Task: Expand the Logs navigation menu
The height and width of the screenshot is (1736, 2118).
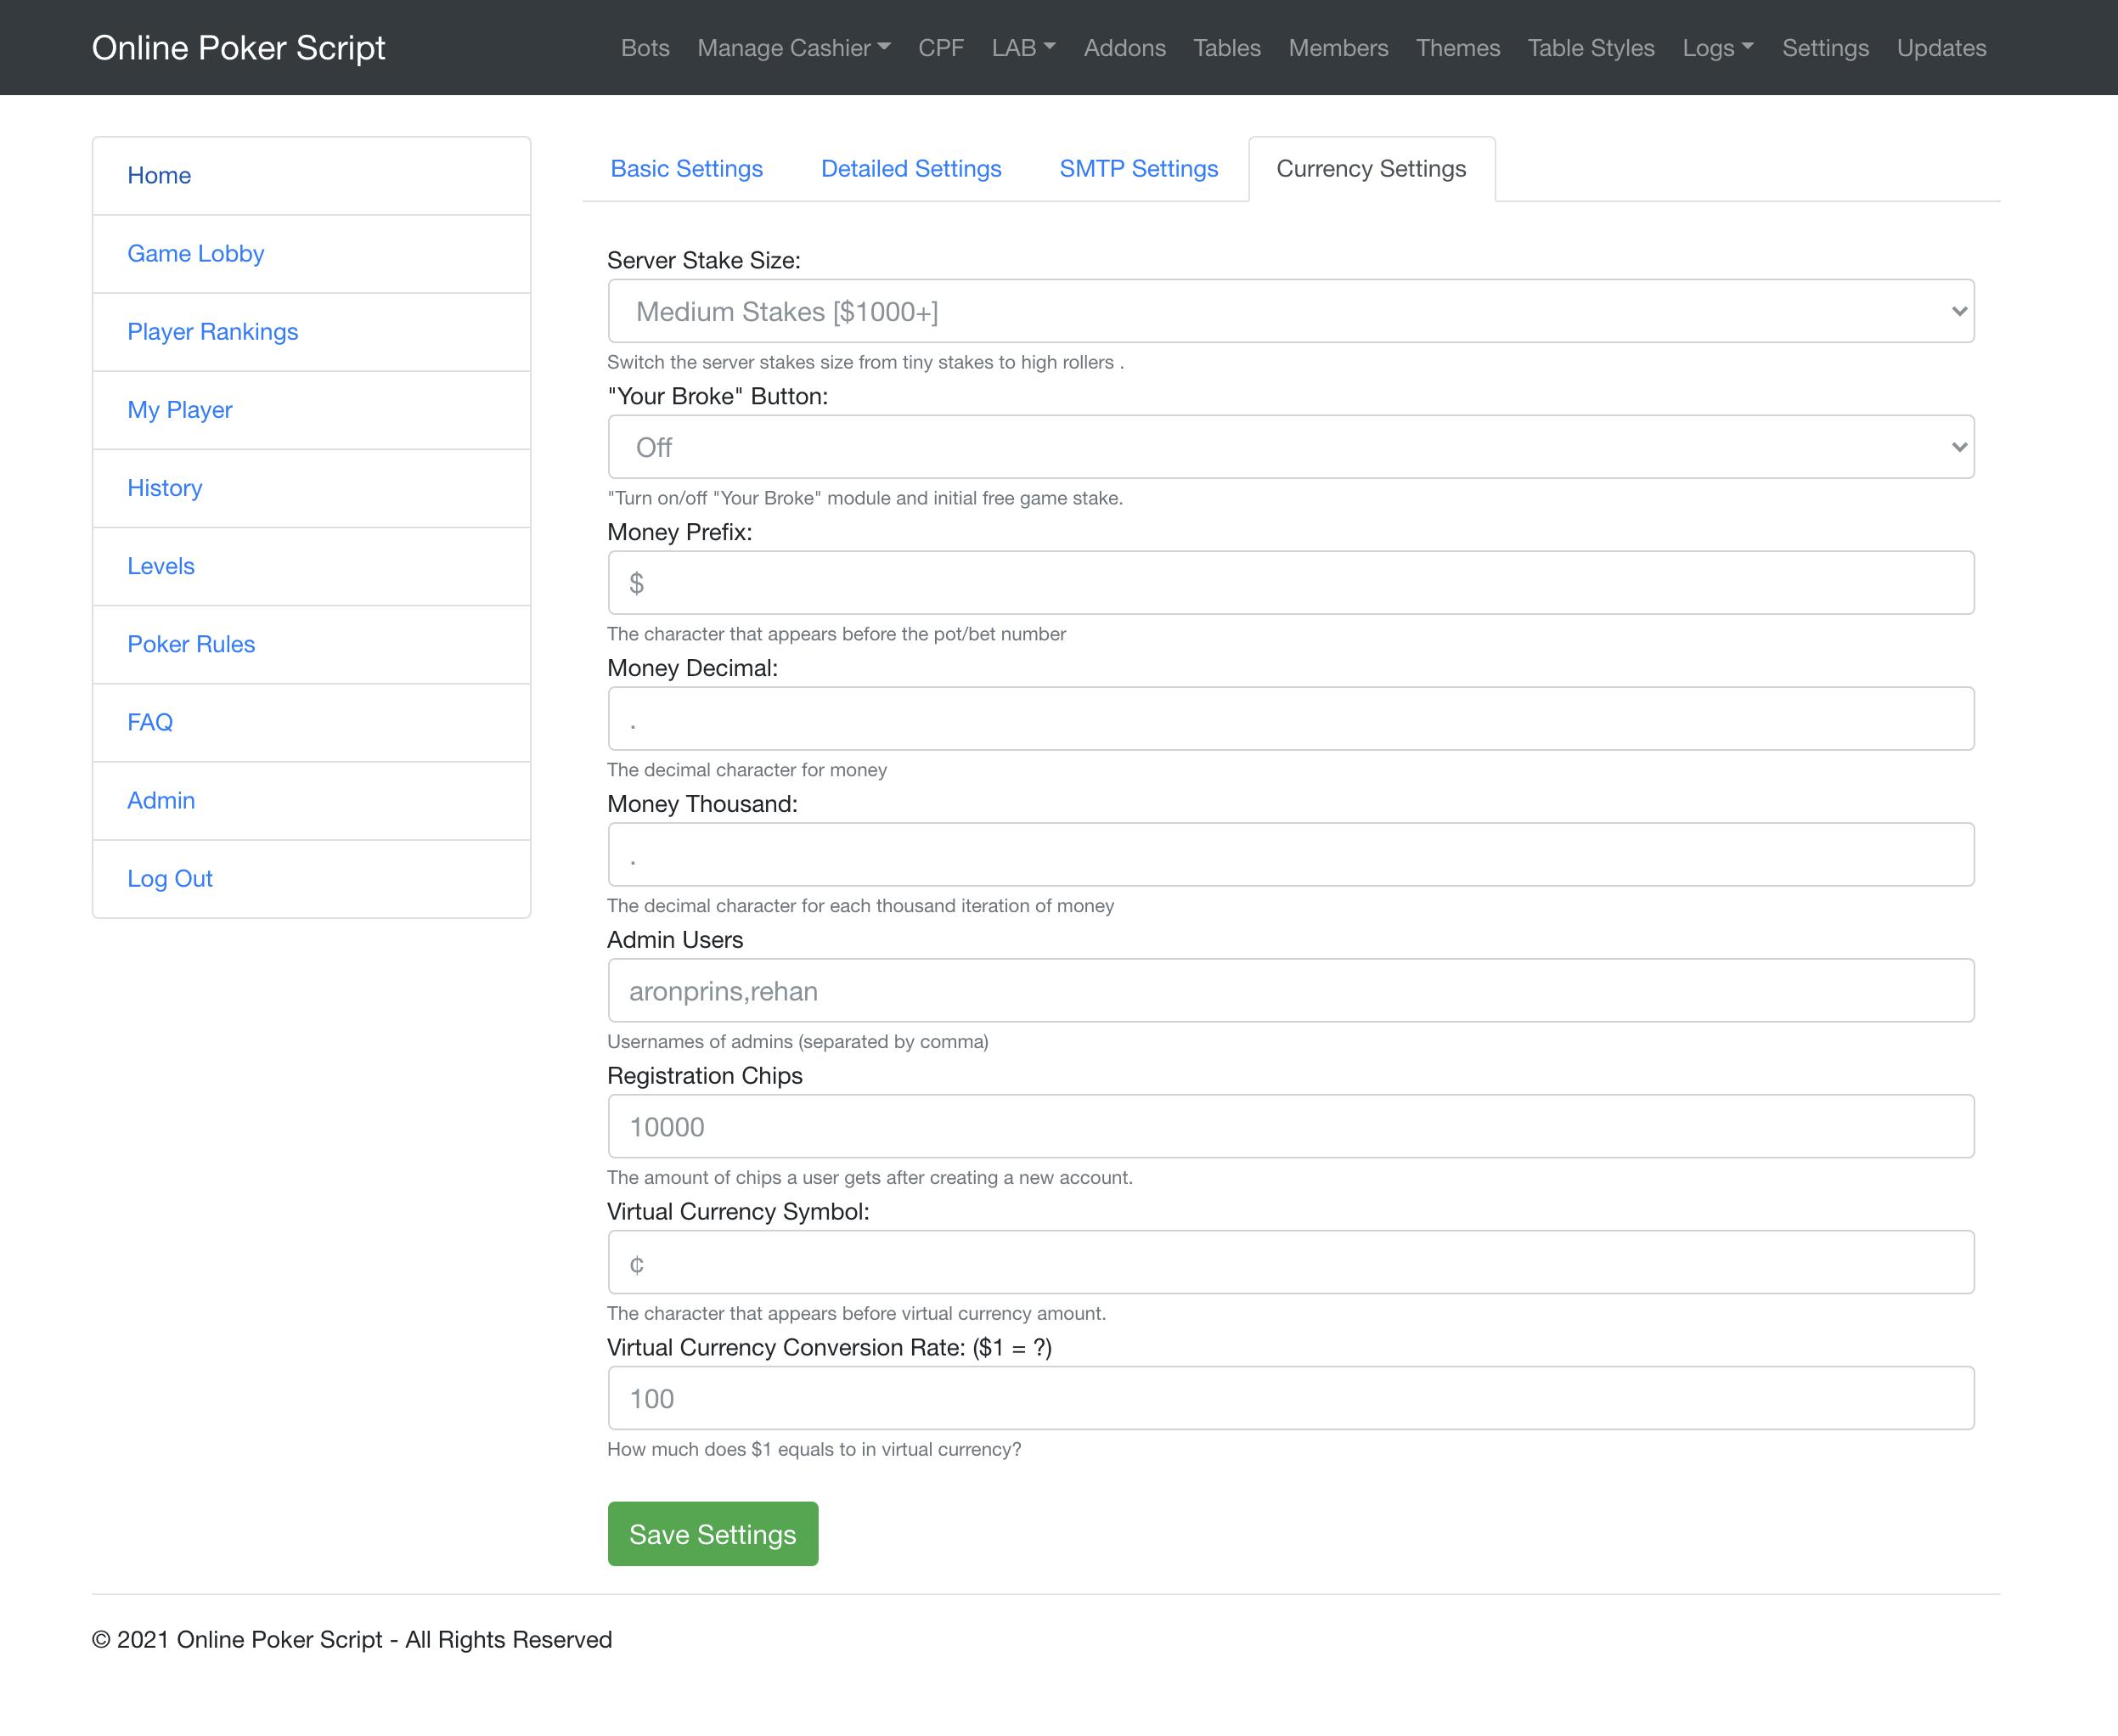Action: pos(1717,48)
